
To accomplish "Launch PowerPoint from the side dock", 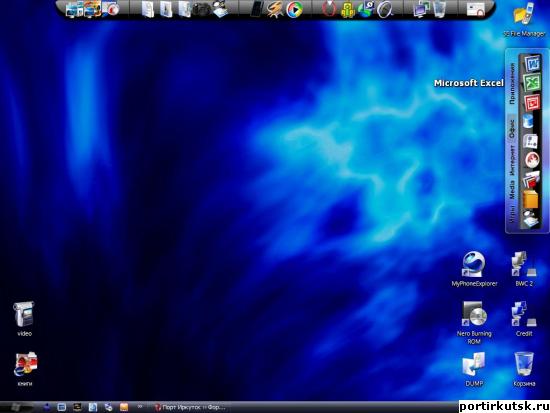I will pyautogui.click(x=532, y=103).
